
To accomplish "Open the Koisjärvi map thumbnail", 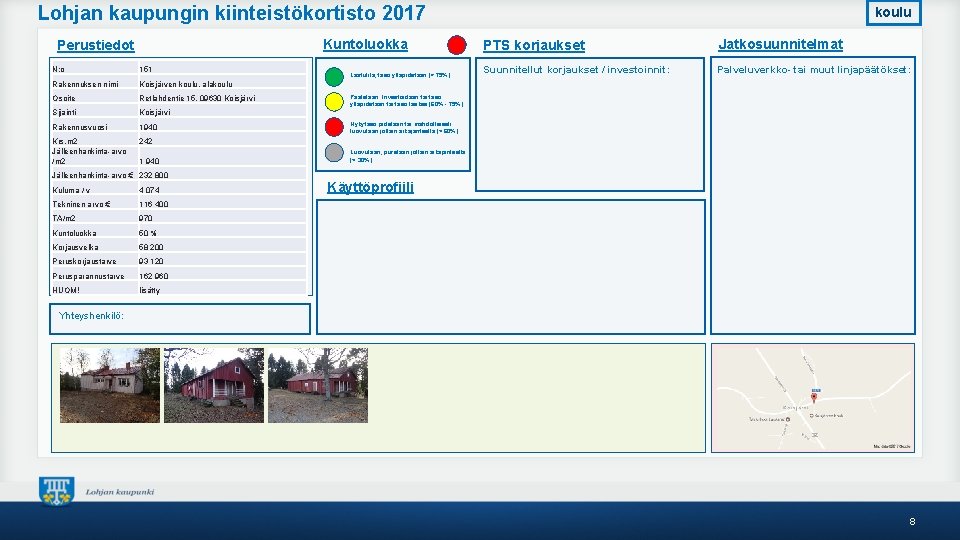I will [812, 398].
